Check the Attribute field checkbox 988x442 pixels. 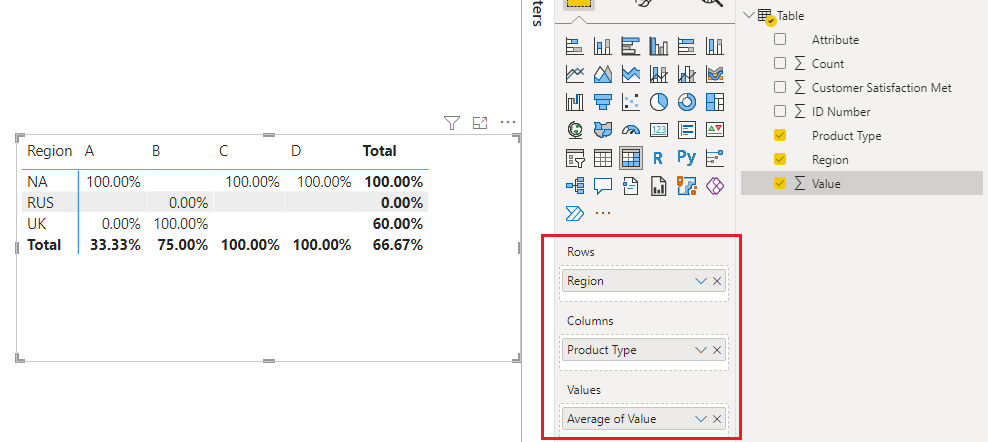pos(780,39)
